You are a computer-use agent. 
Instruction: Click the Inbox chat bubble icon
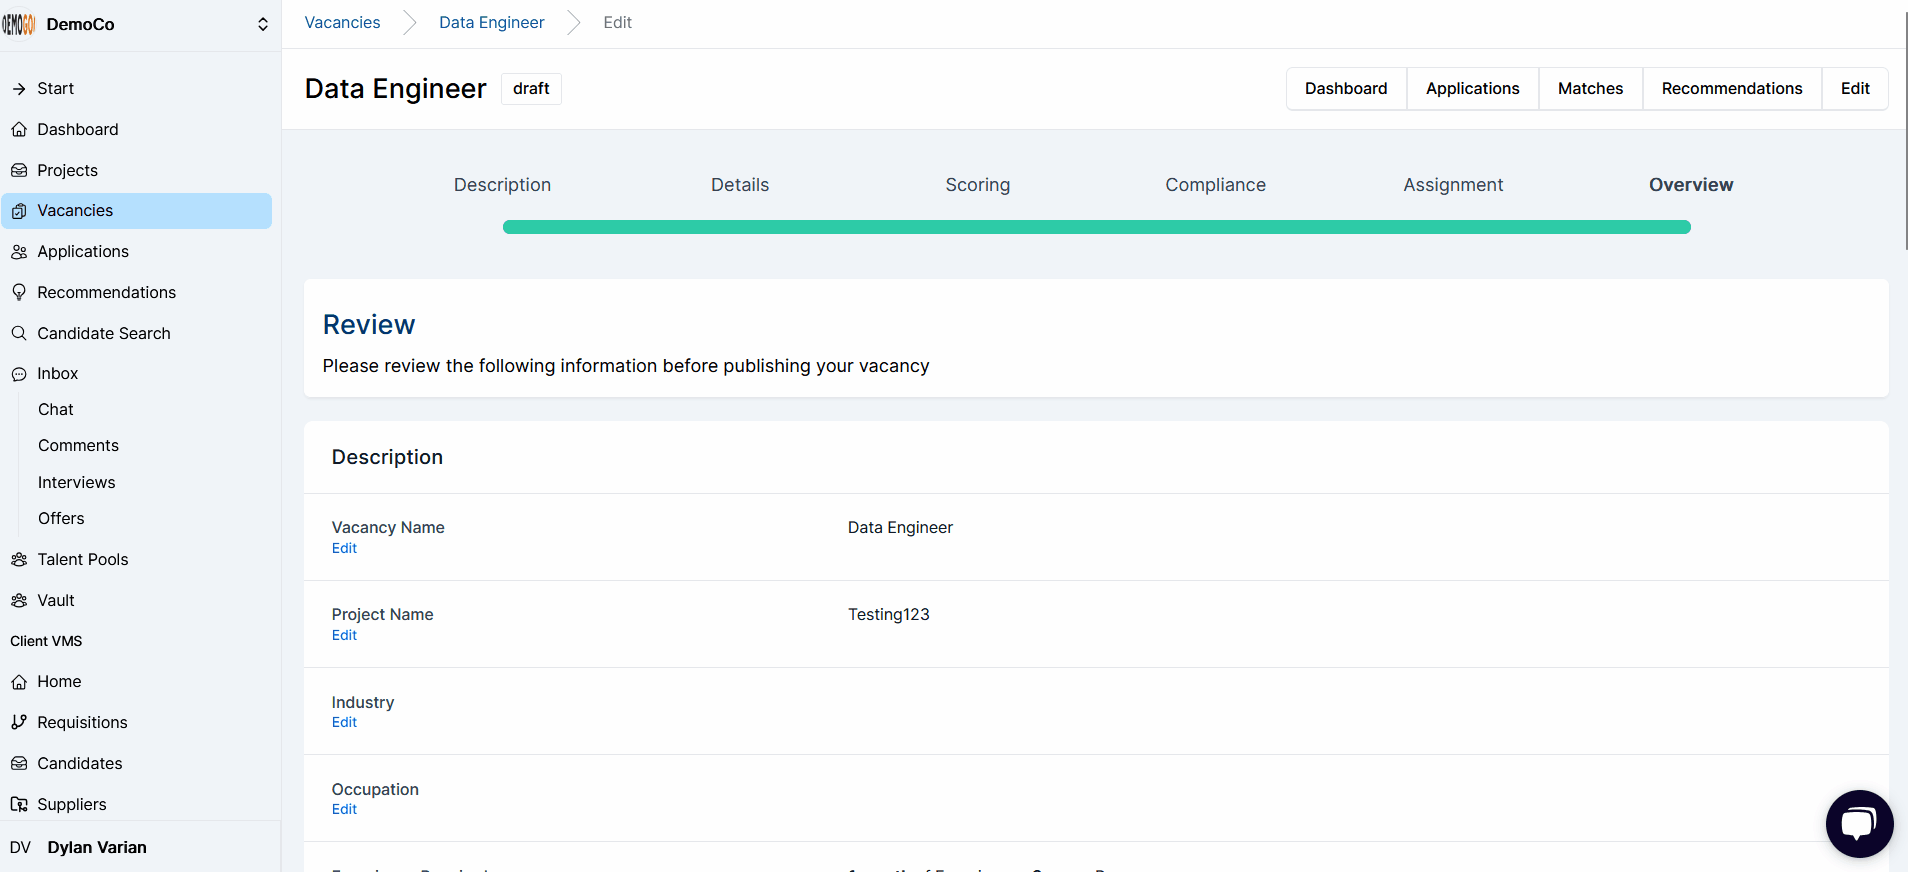point(19,374)
